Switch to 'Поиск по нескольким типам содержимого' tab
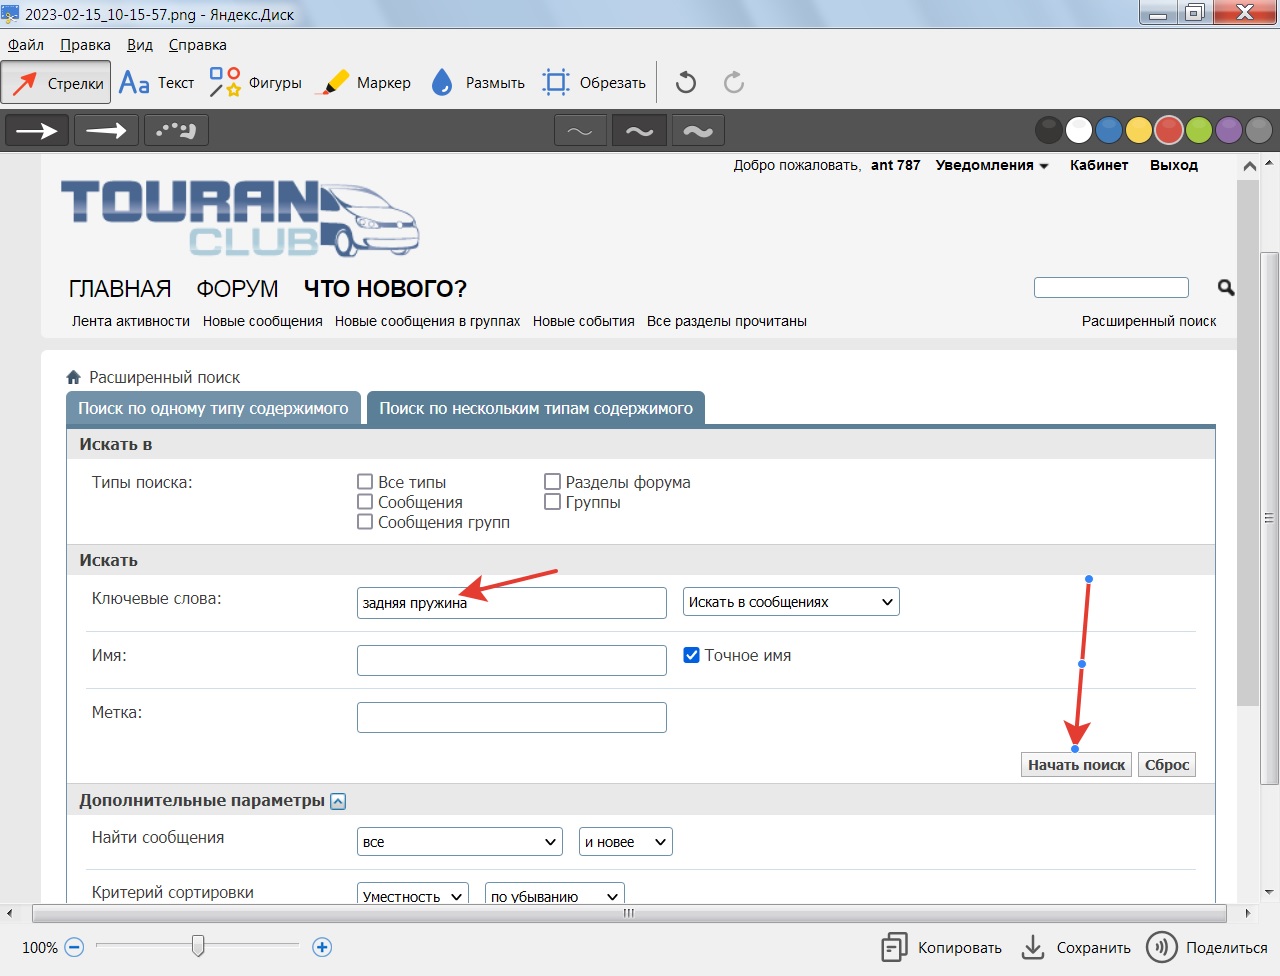 536,408
